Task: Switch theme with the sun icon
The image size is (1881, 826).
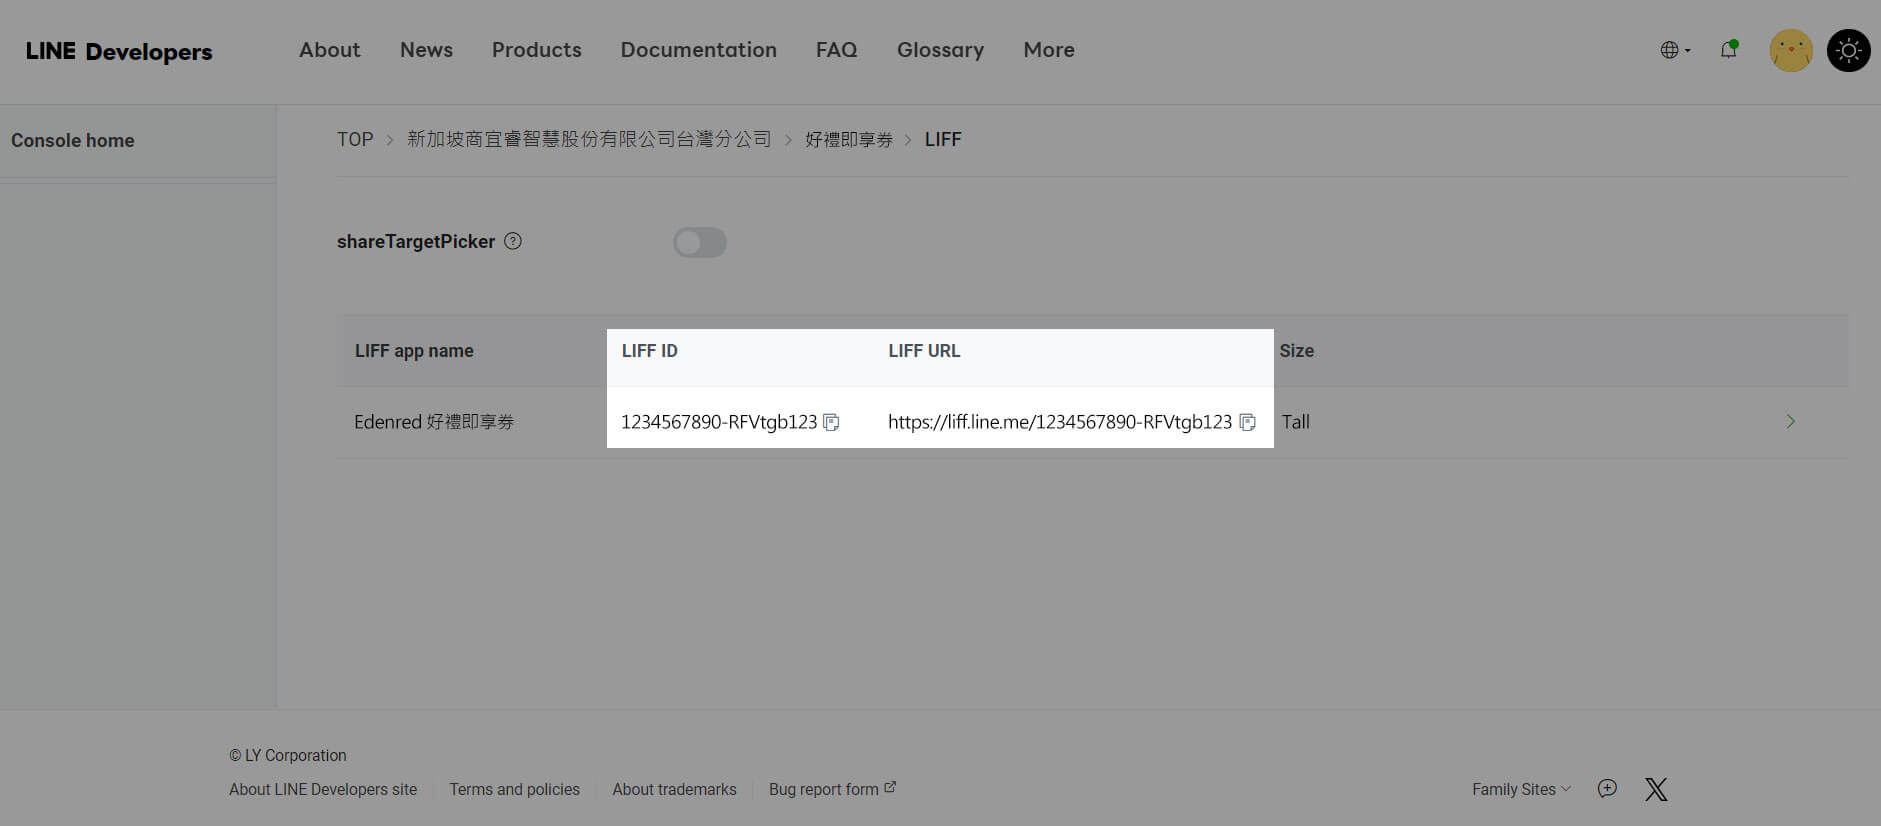Action: 1849,50
